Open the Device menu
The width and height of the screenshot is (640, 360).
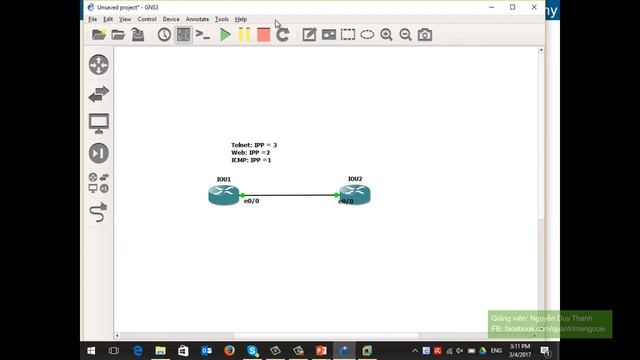tap(171, 19)
